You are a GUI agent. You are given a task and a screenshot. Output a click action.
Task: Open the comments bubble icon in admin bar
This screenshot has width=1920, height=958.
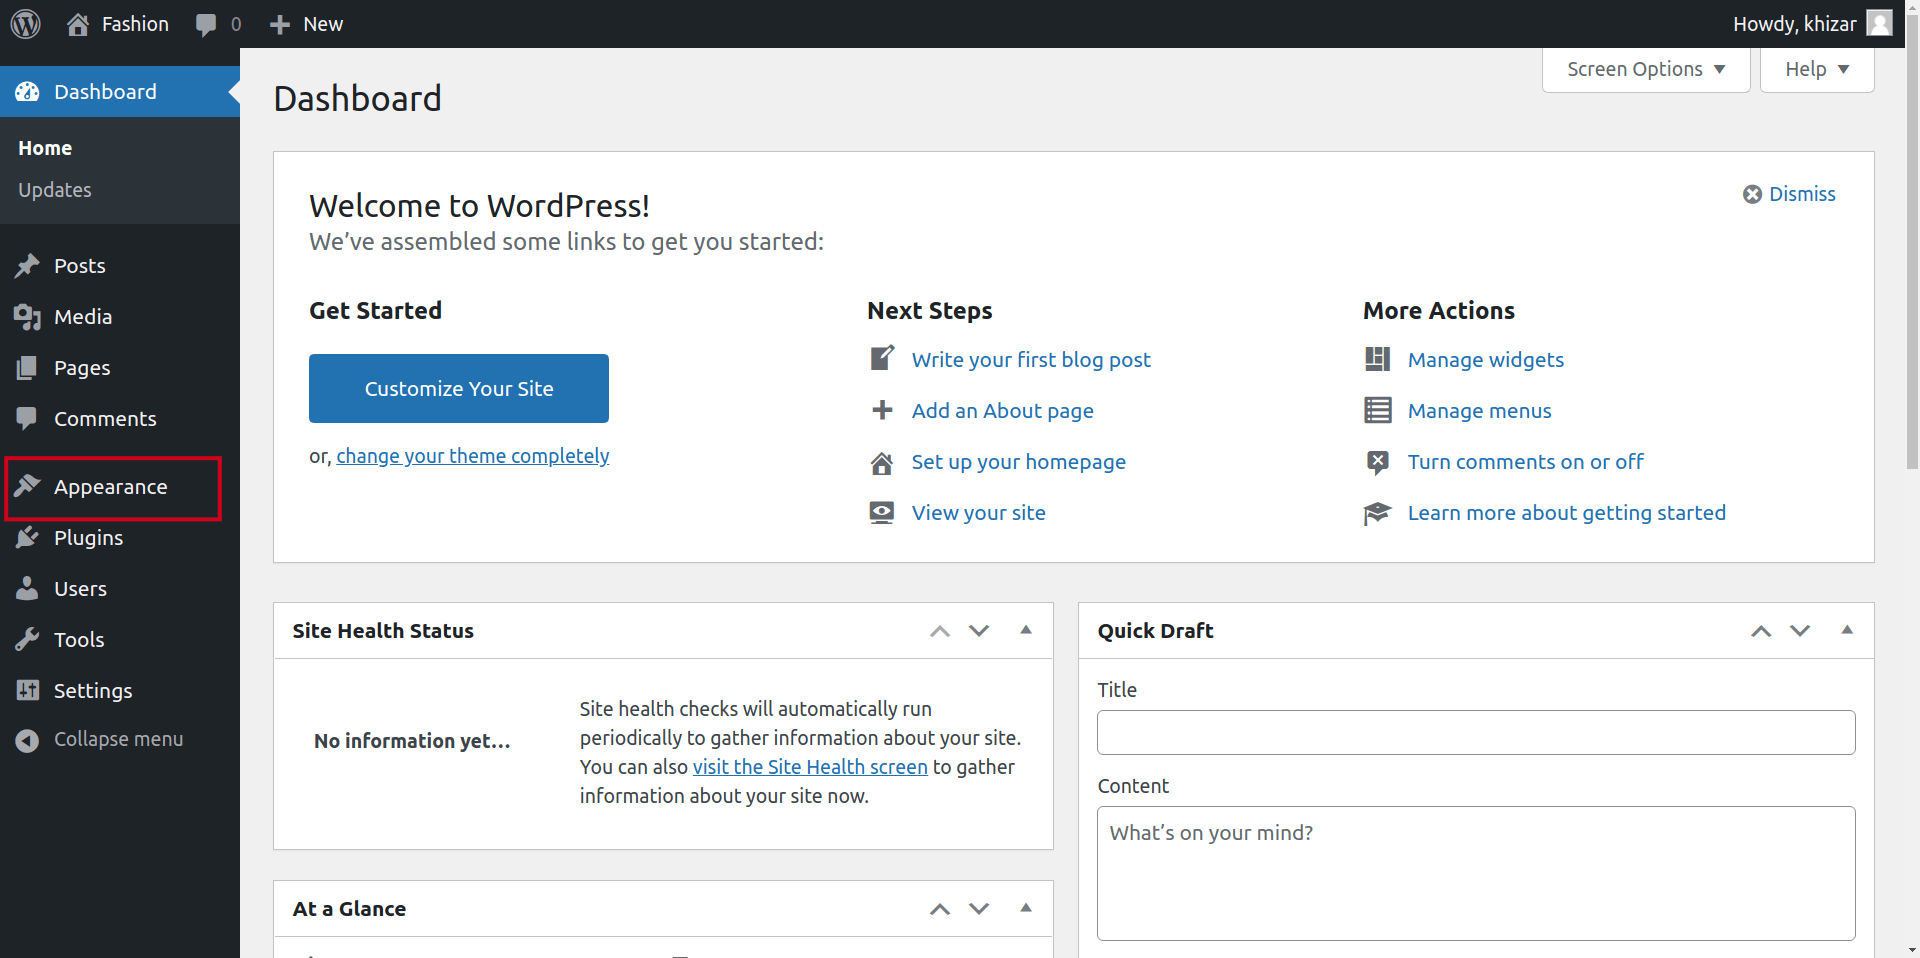(x=206, y=25)
